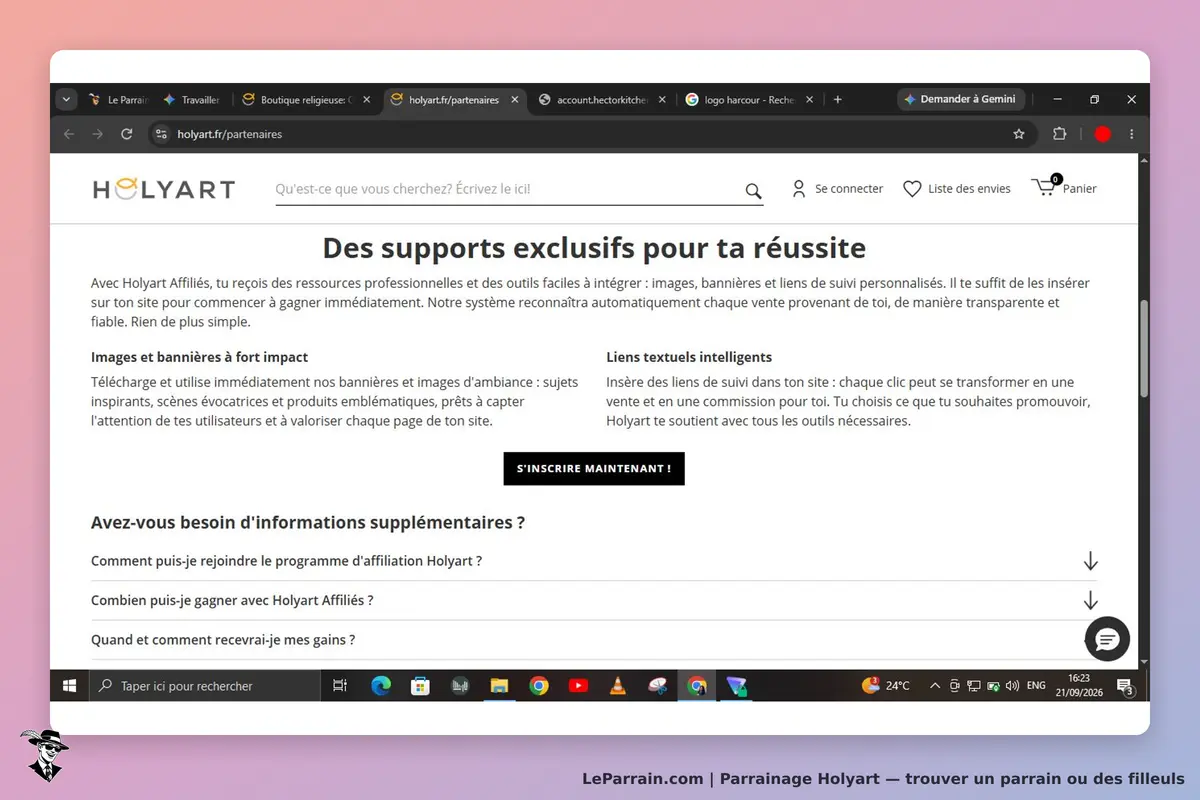Click the Windows taskbar search box
The image size is (1200, 800).
(x=205, y=686)
